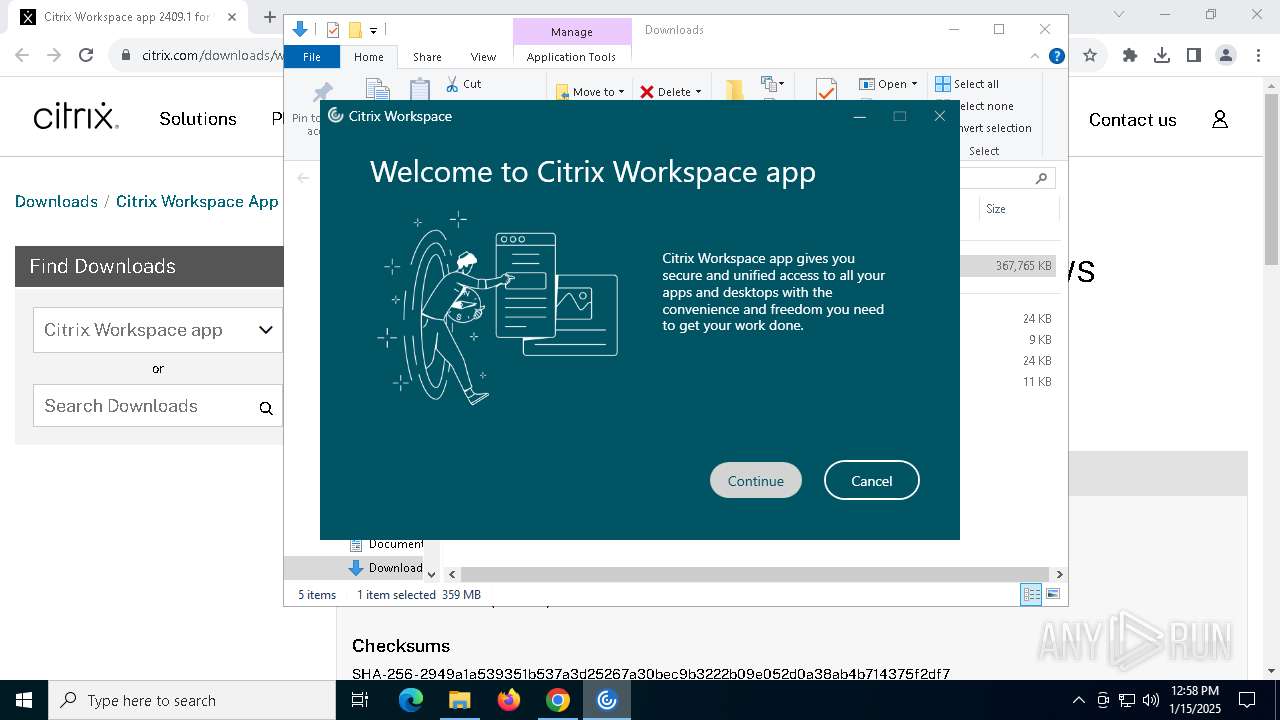1280x720 pixels.
Task: Collapse the Explorer ribbon chevron
Action: click(1035, 57)
